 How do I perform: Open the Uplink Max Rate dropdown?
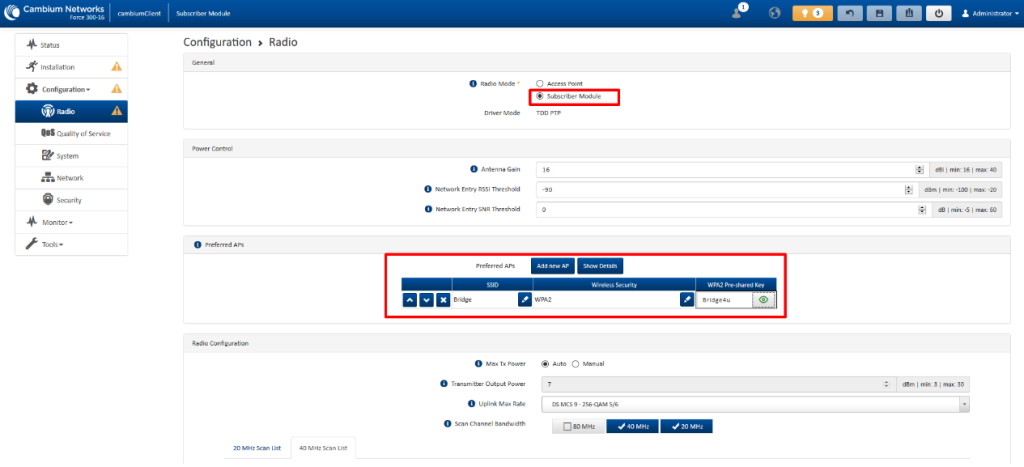755,404
